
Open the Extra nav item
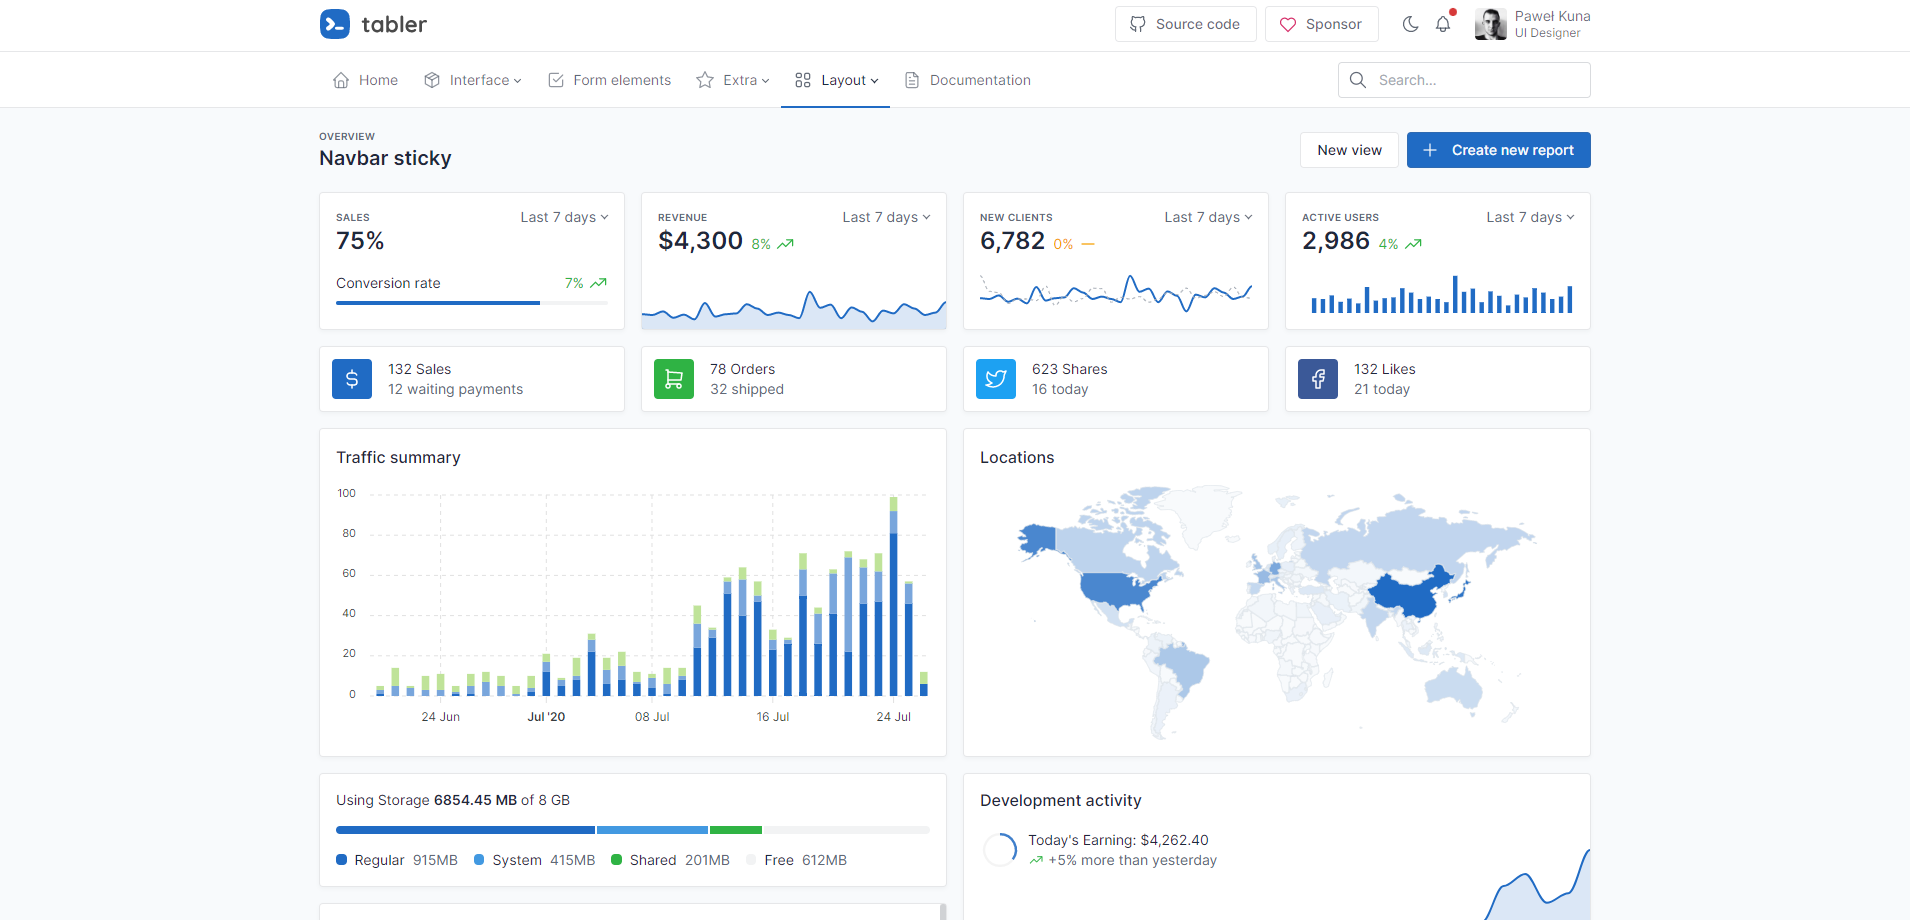[x=733, y=80]
